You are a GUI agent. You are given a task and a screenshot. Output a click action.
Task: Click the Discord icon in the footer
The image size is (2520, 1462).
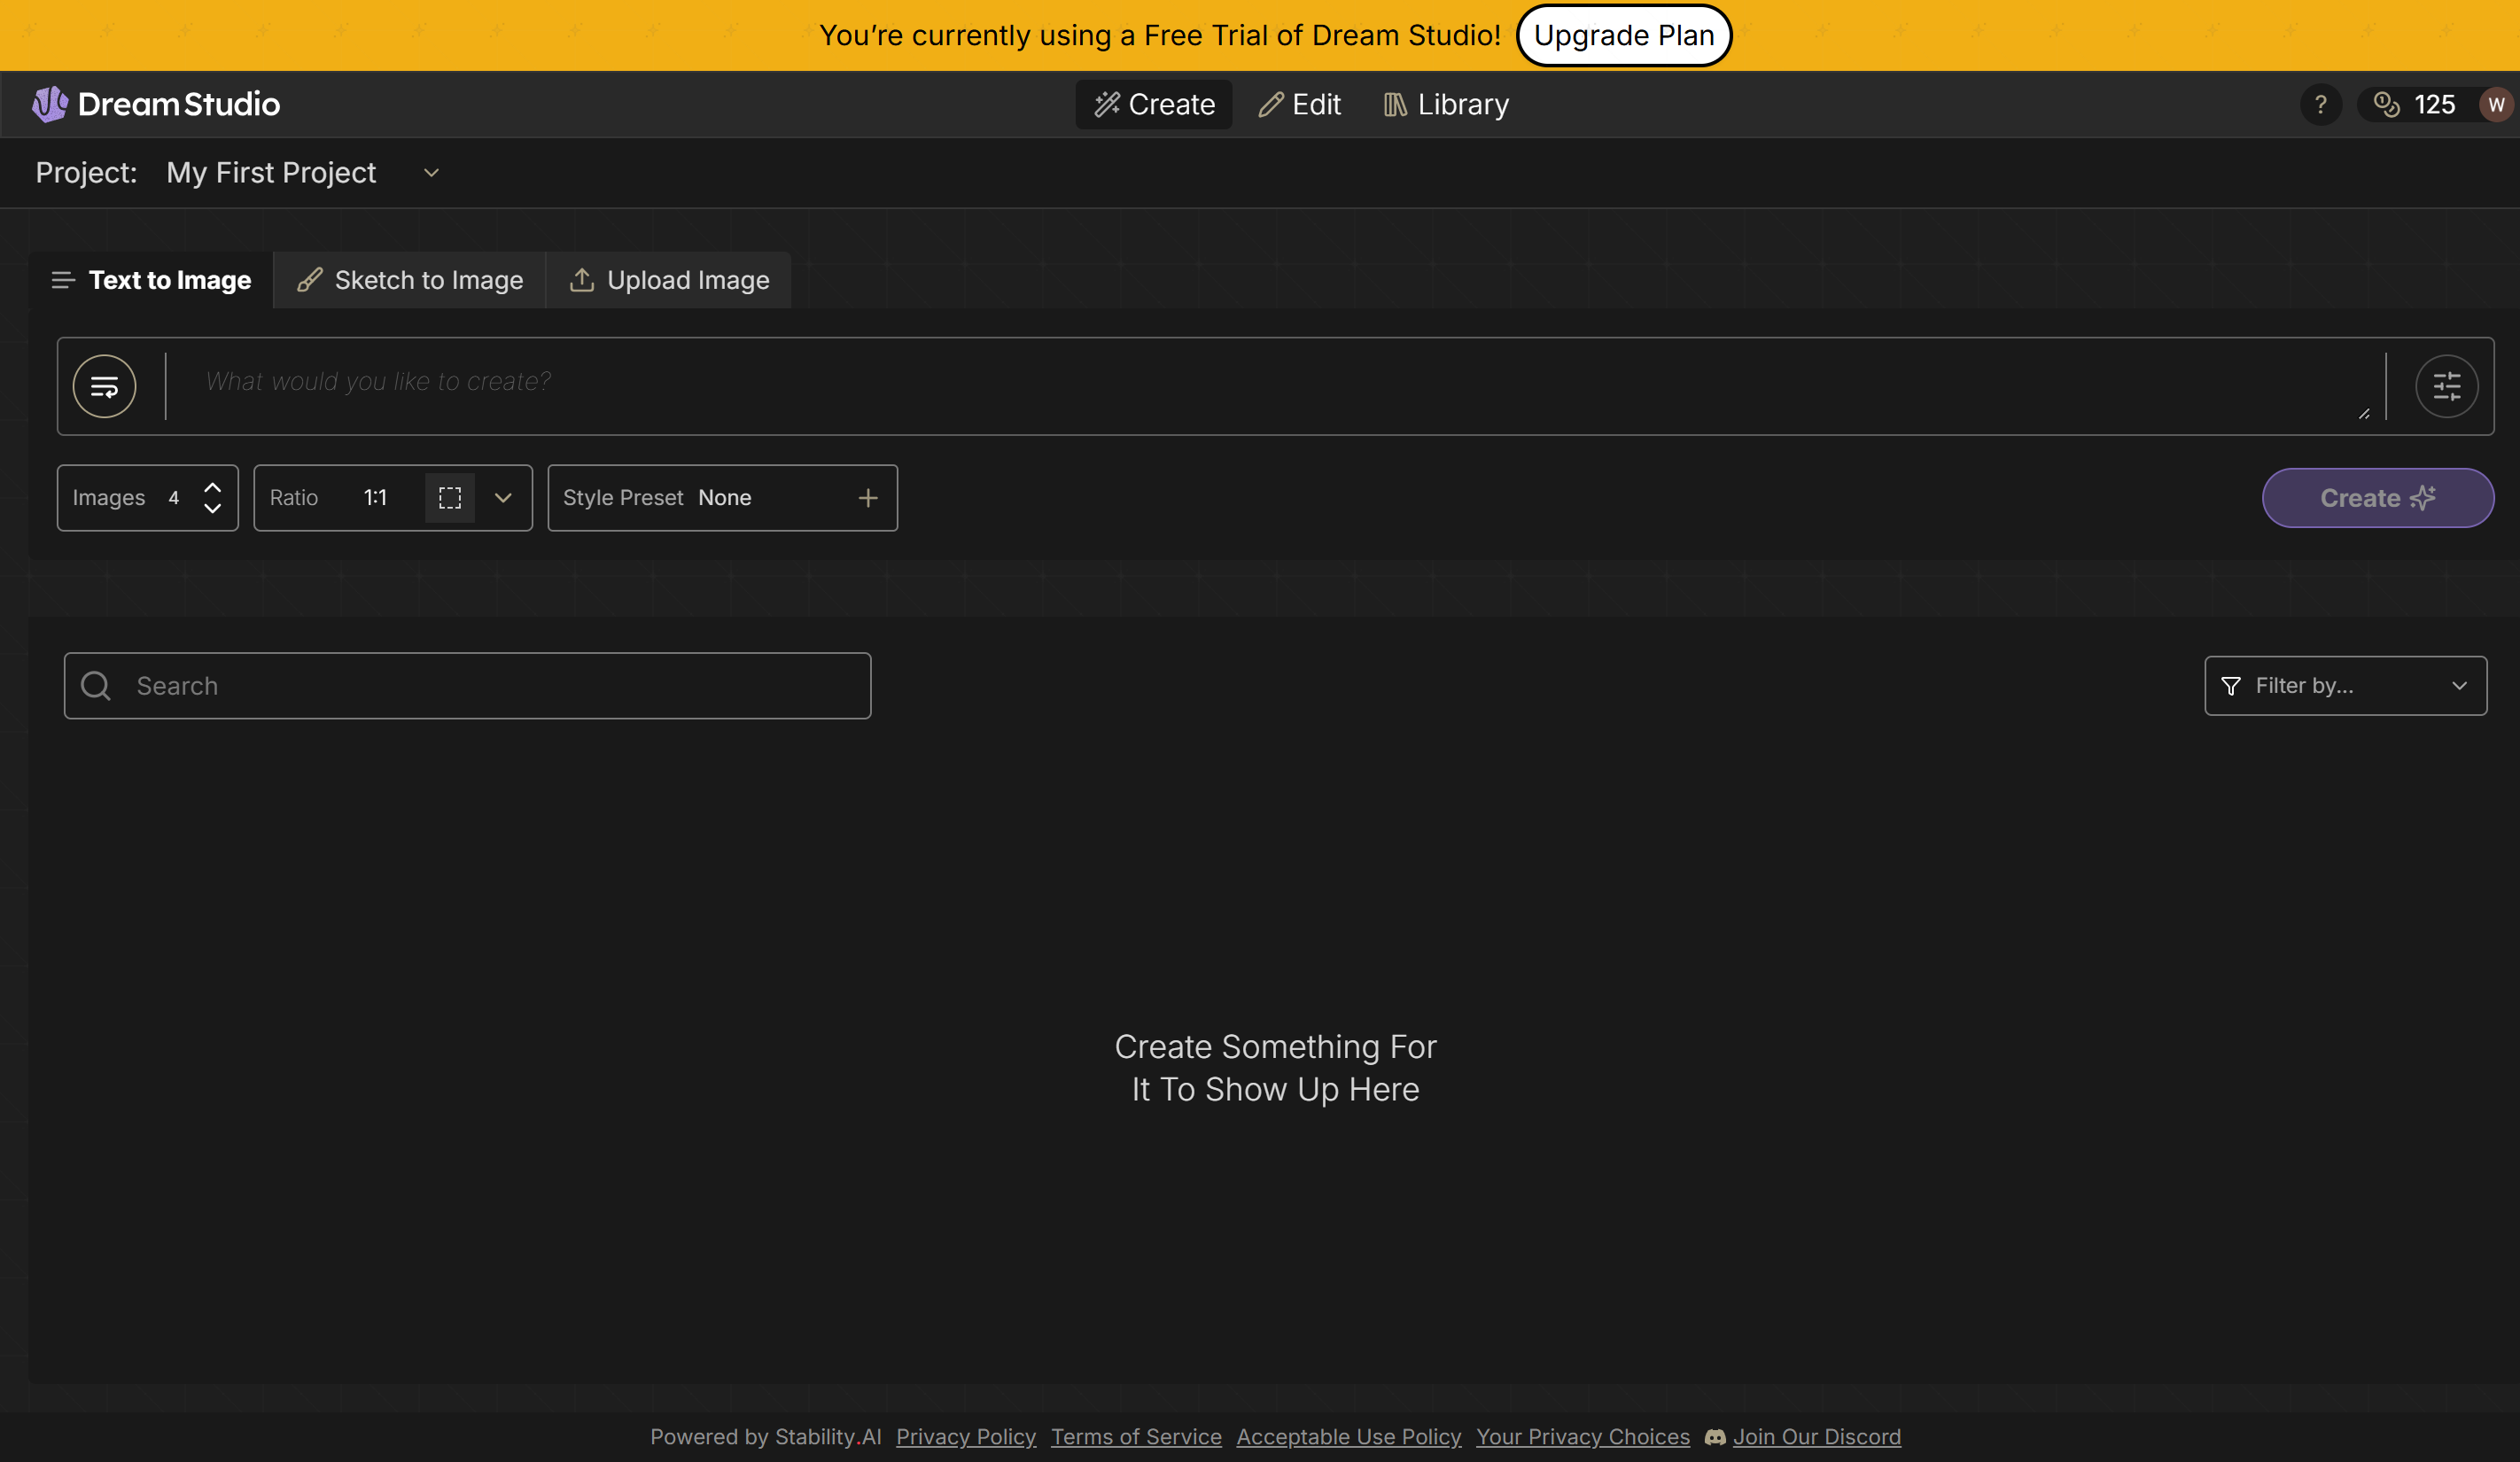(1714, 1437)
